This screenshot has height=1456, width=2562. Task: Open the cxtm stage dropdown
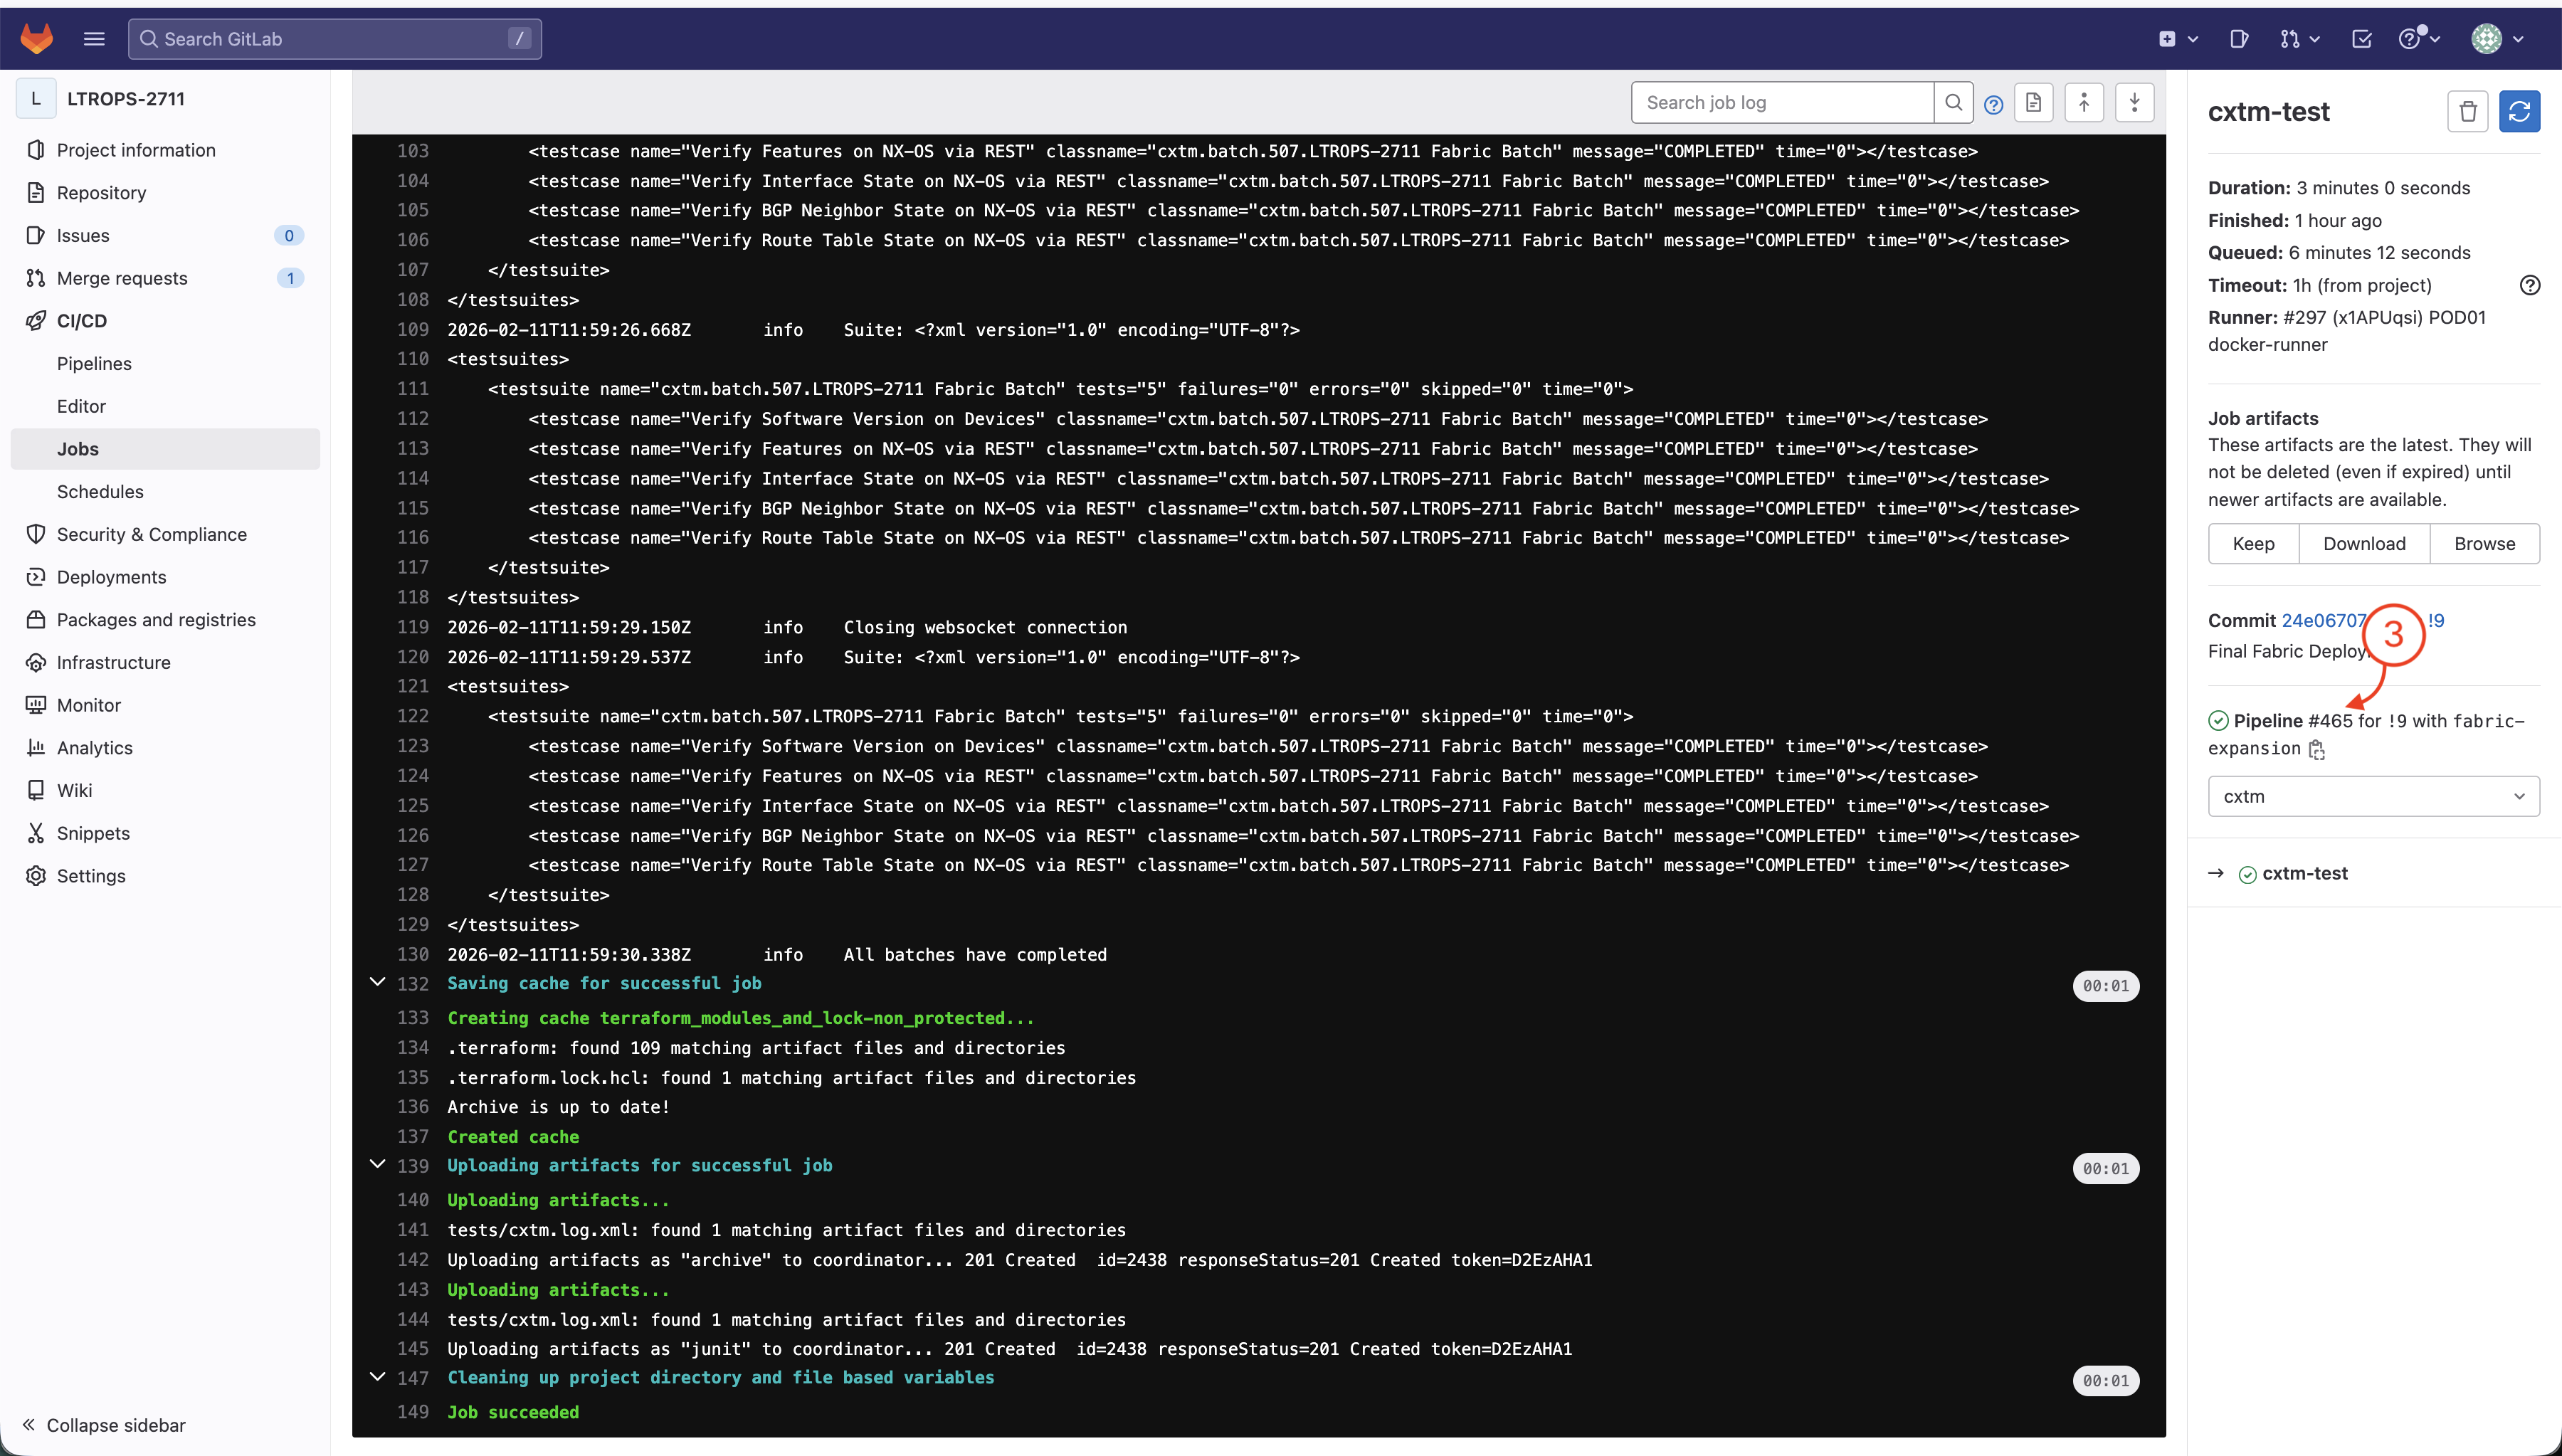click(2373, 796)
